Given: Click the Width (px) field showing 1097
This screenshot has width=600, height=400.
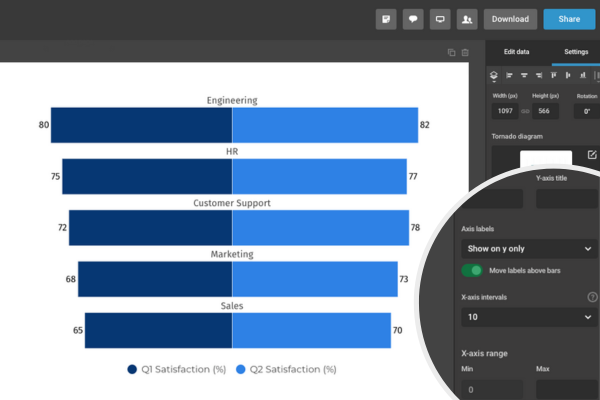Looking at the screenshot, I should pos(505,111).
